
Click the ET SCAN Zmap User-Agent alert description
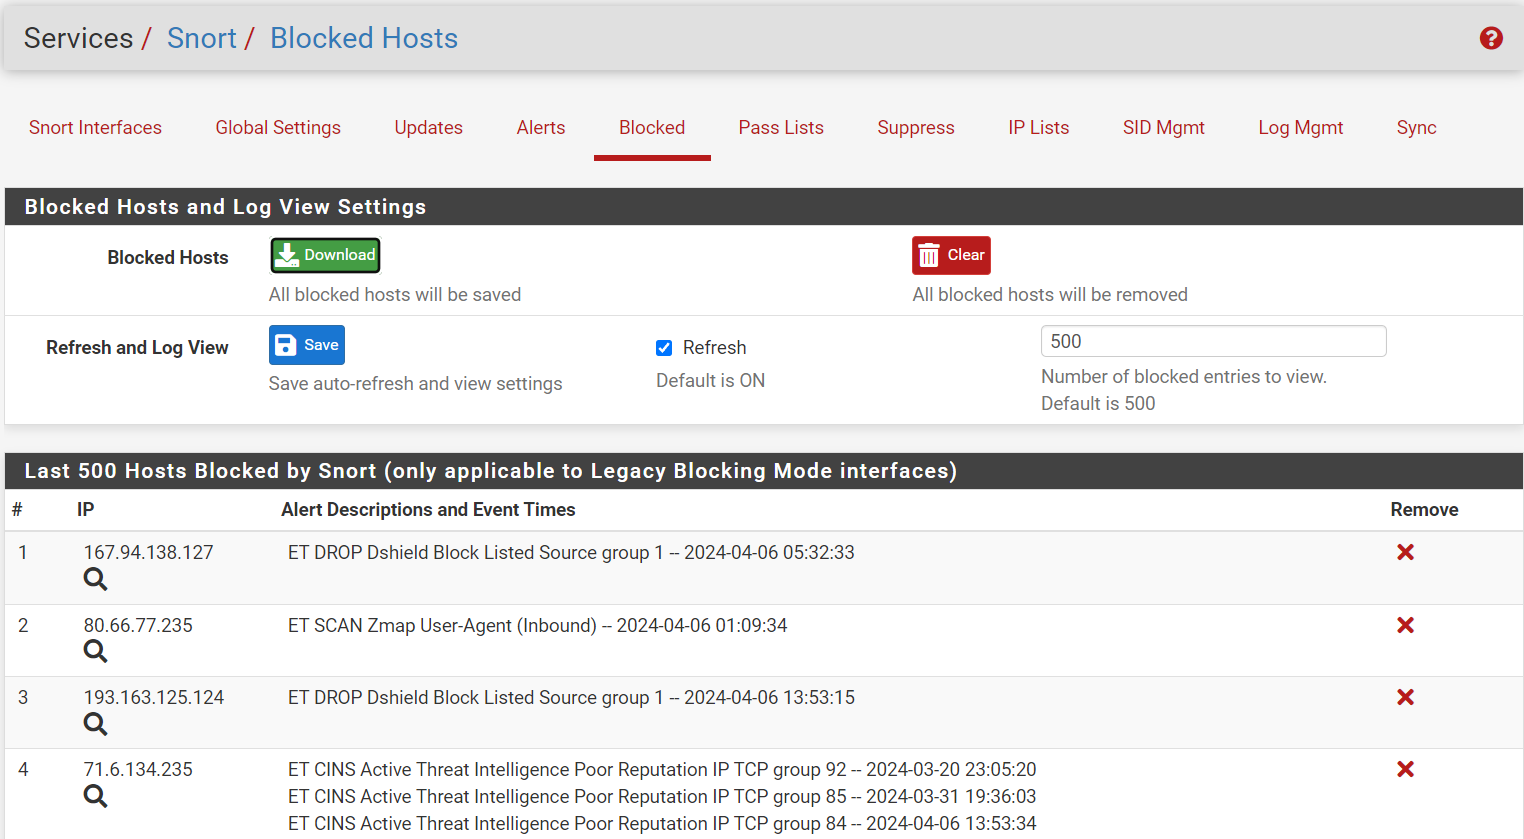click(537, 625)
